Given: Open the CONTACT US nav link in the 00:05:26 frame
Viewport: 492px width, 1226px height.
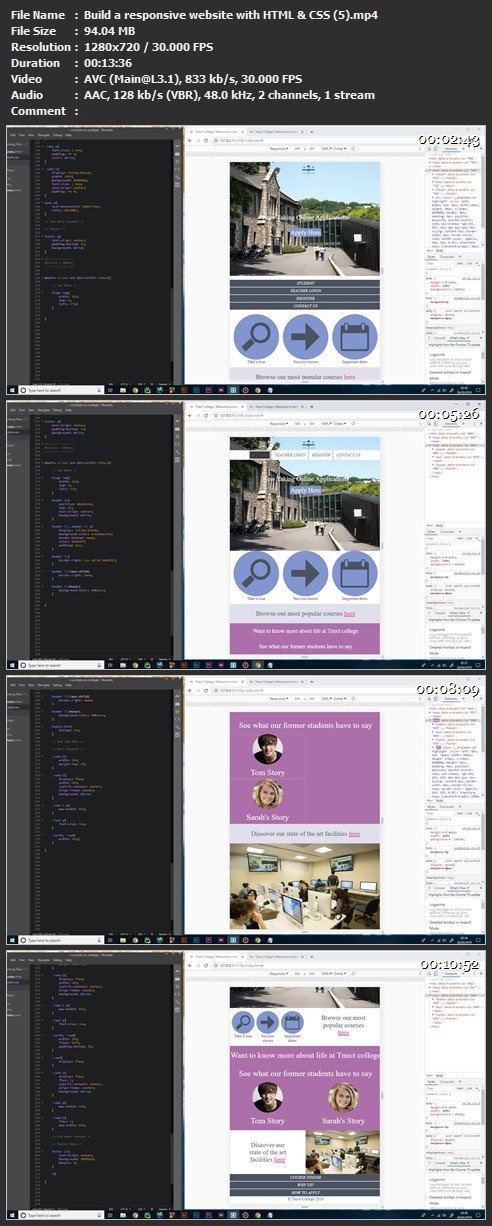Looking at the screenshot, I should (348, 455).
